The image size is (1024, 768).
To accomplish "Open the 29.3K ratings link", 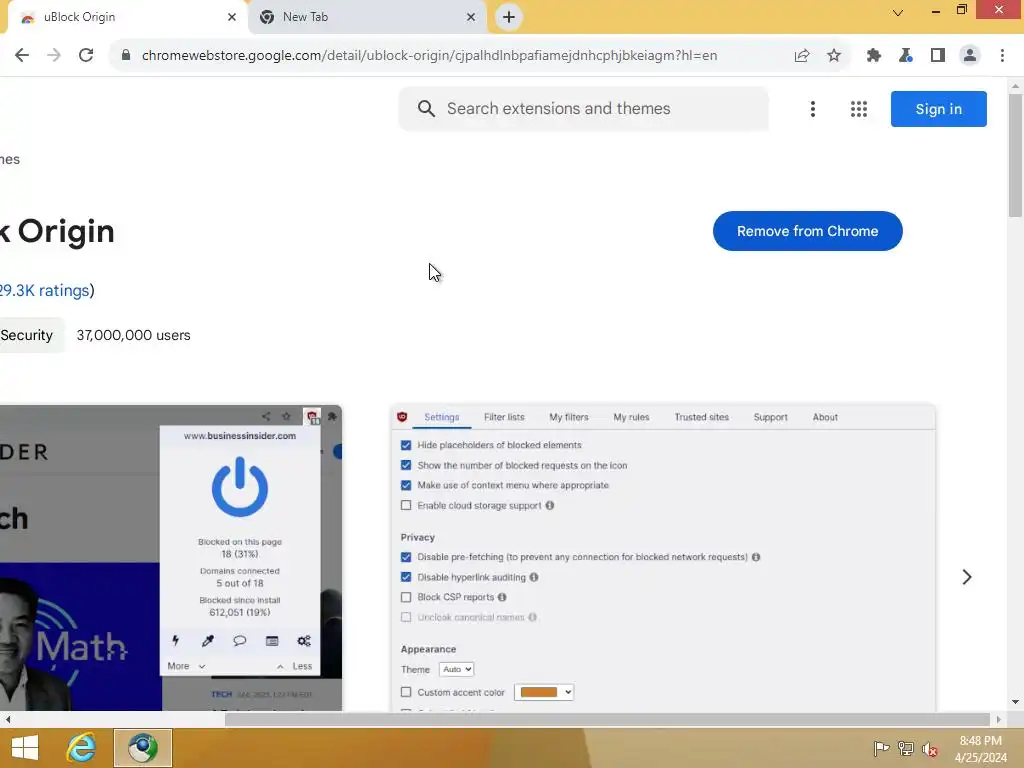I will (44, 291).
